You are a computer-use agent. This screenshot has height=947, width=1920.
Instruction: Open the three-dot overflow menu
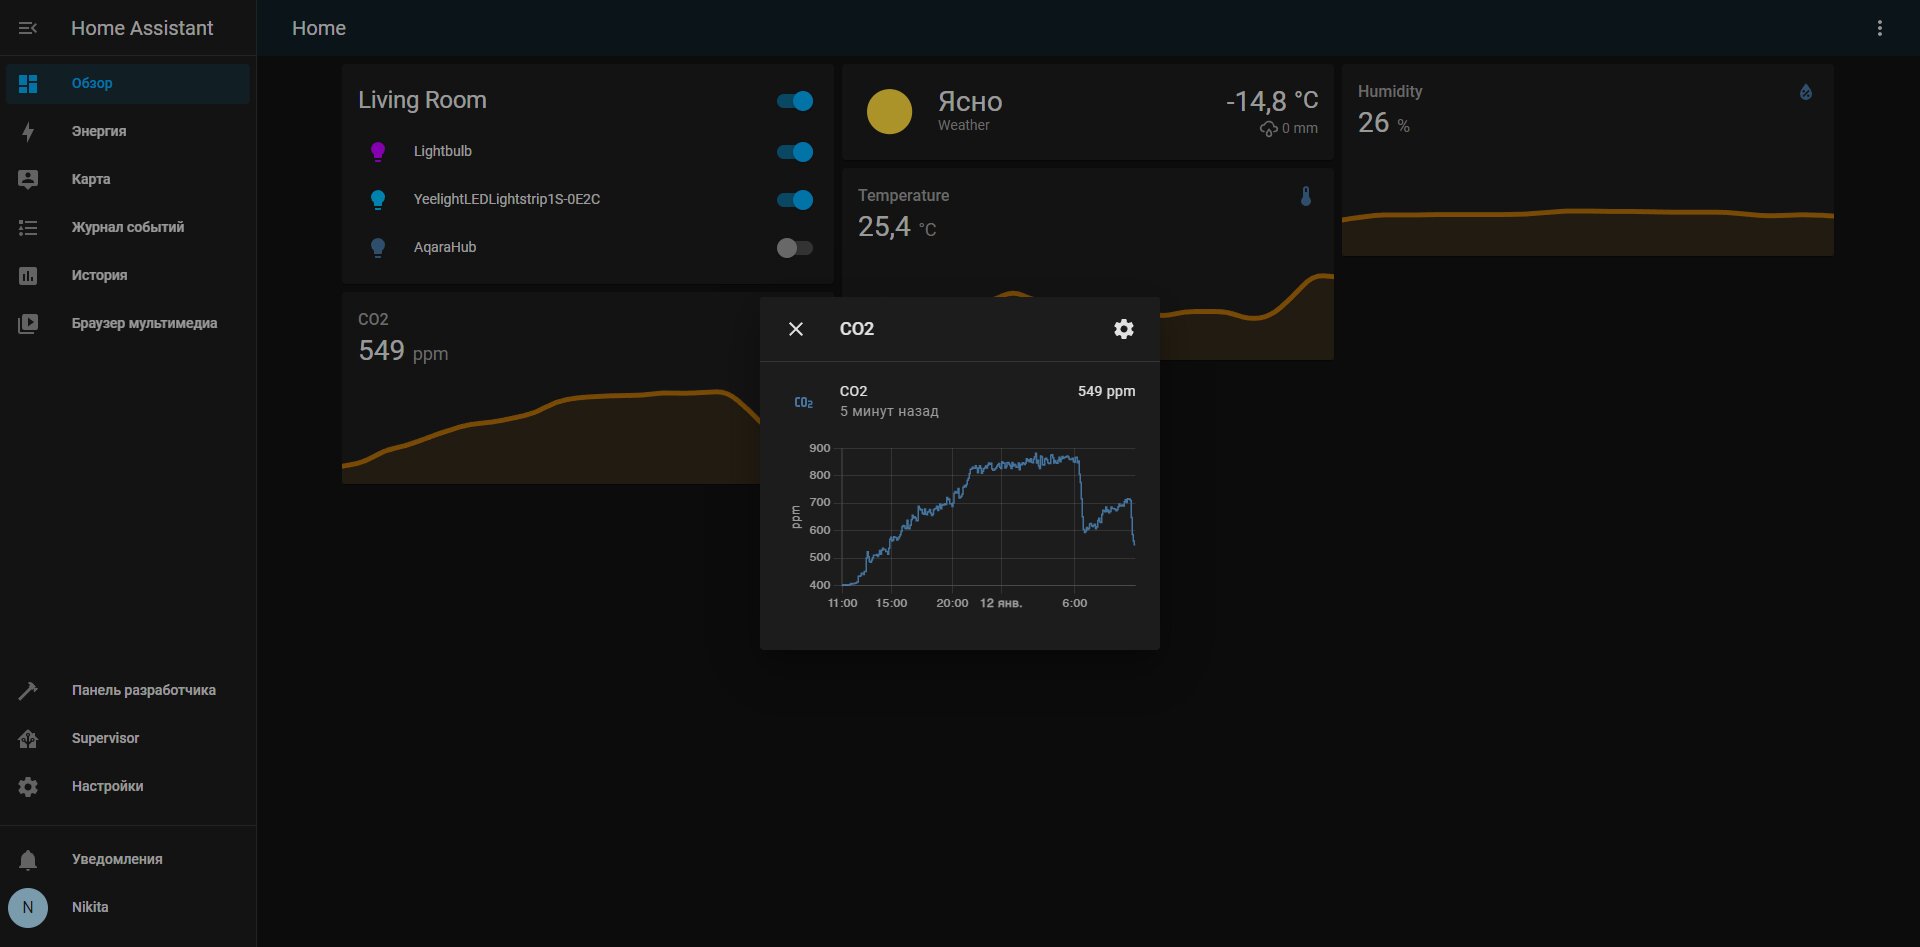pyautogui.click(x=1880, y=28)
